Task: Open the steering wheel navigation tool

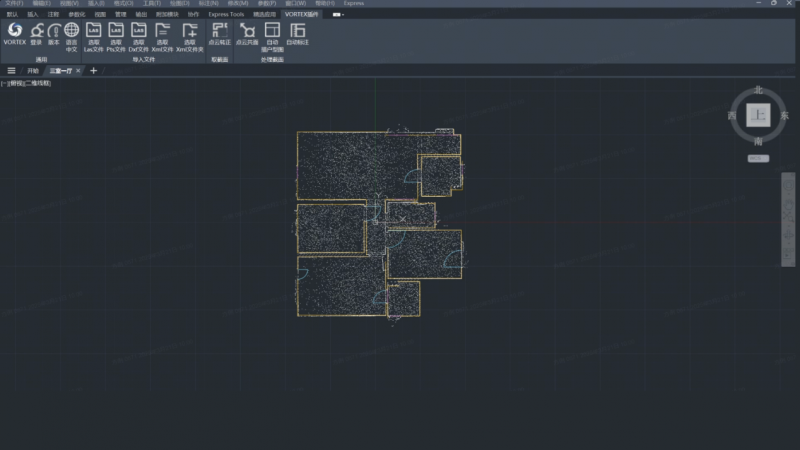Action: tap(788, 185)
